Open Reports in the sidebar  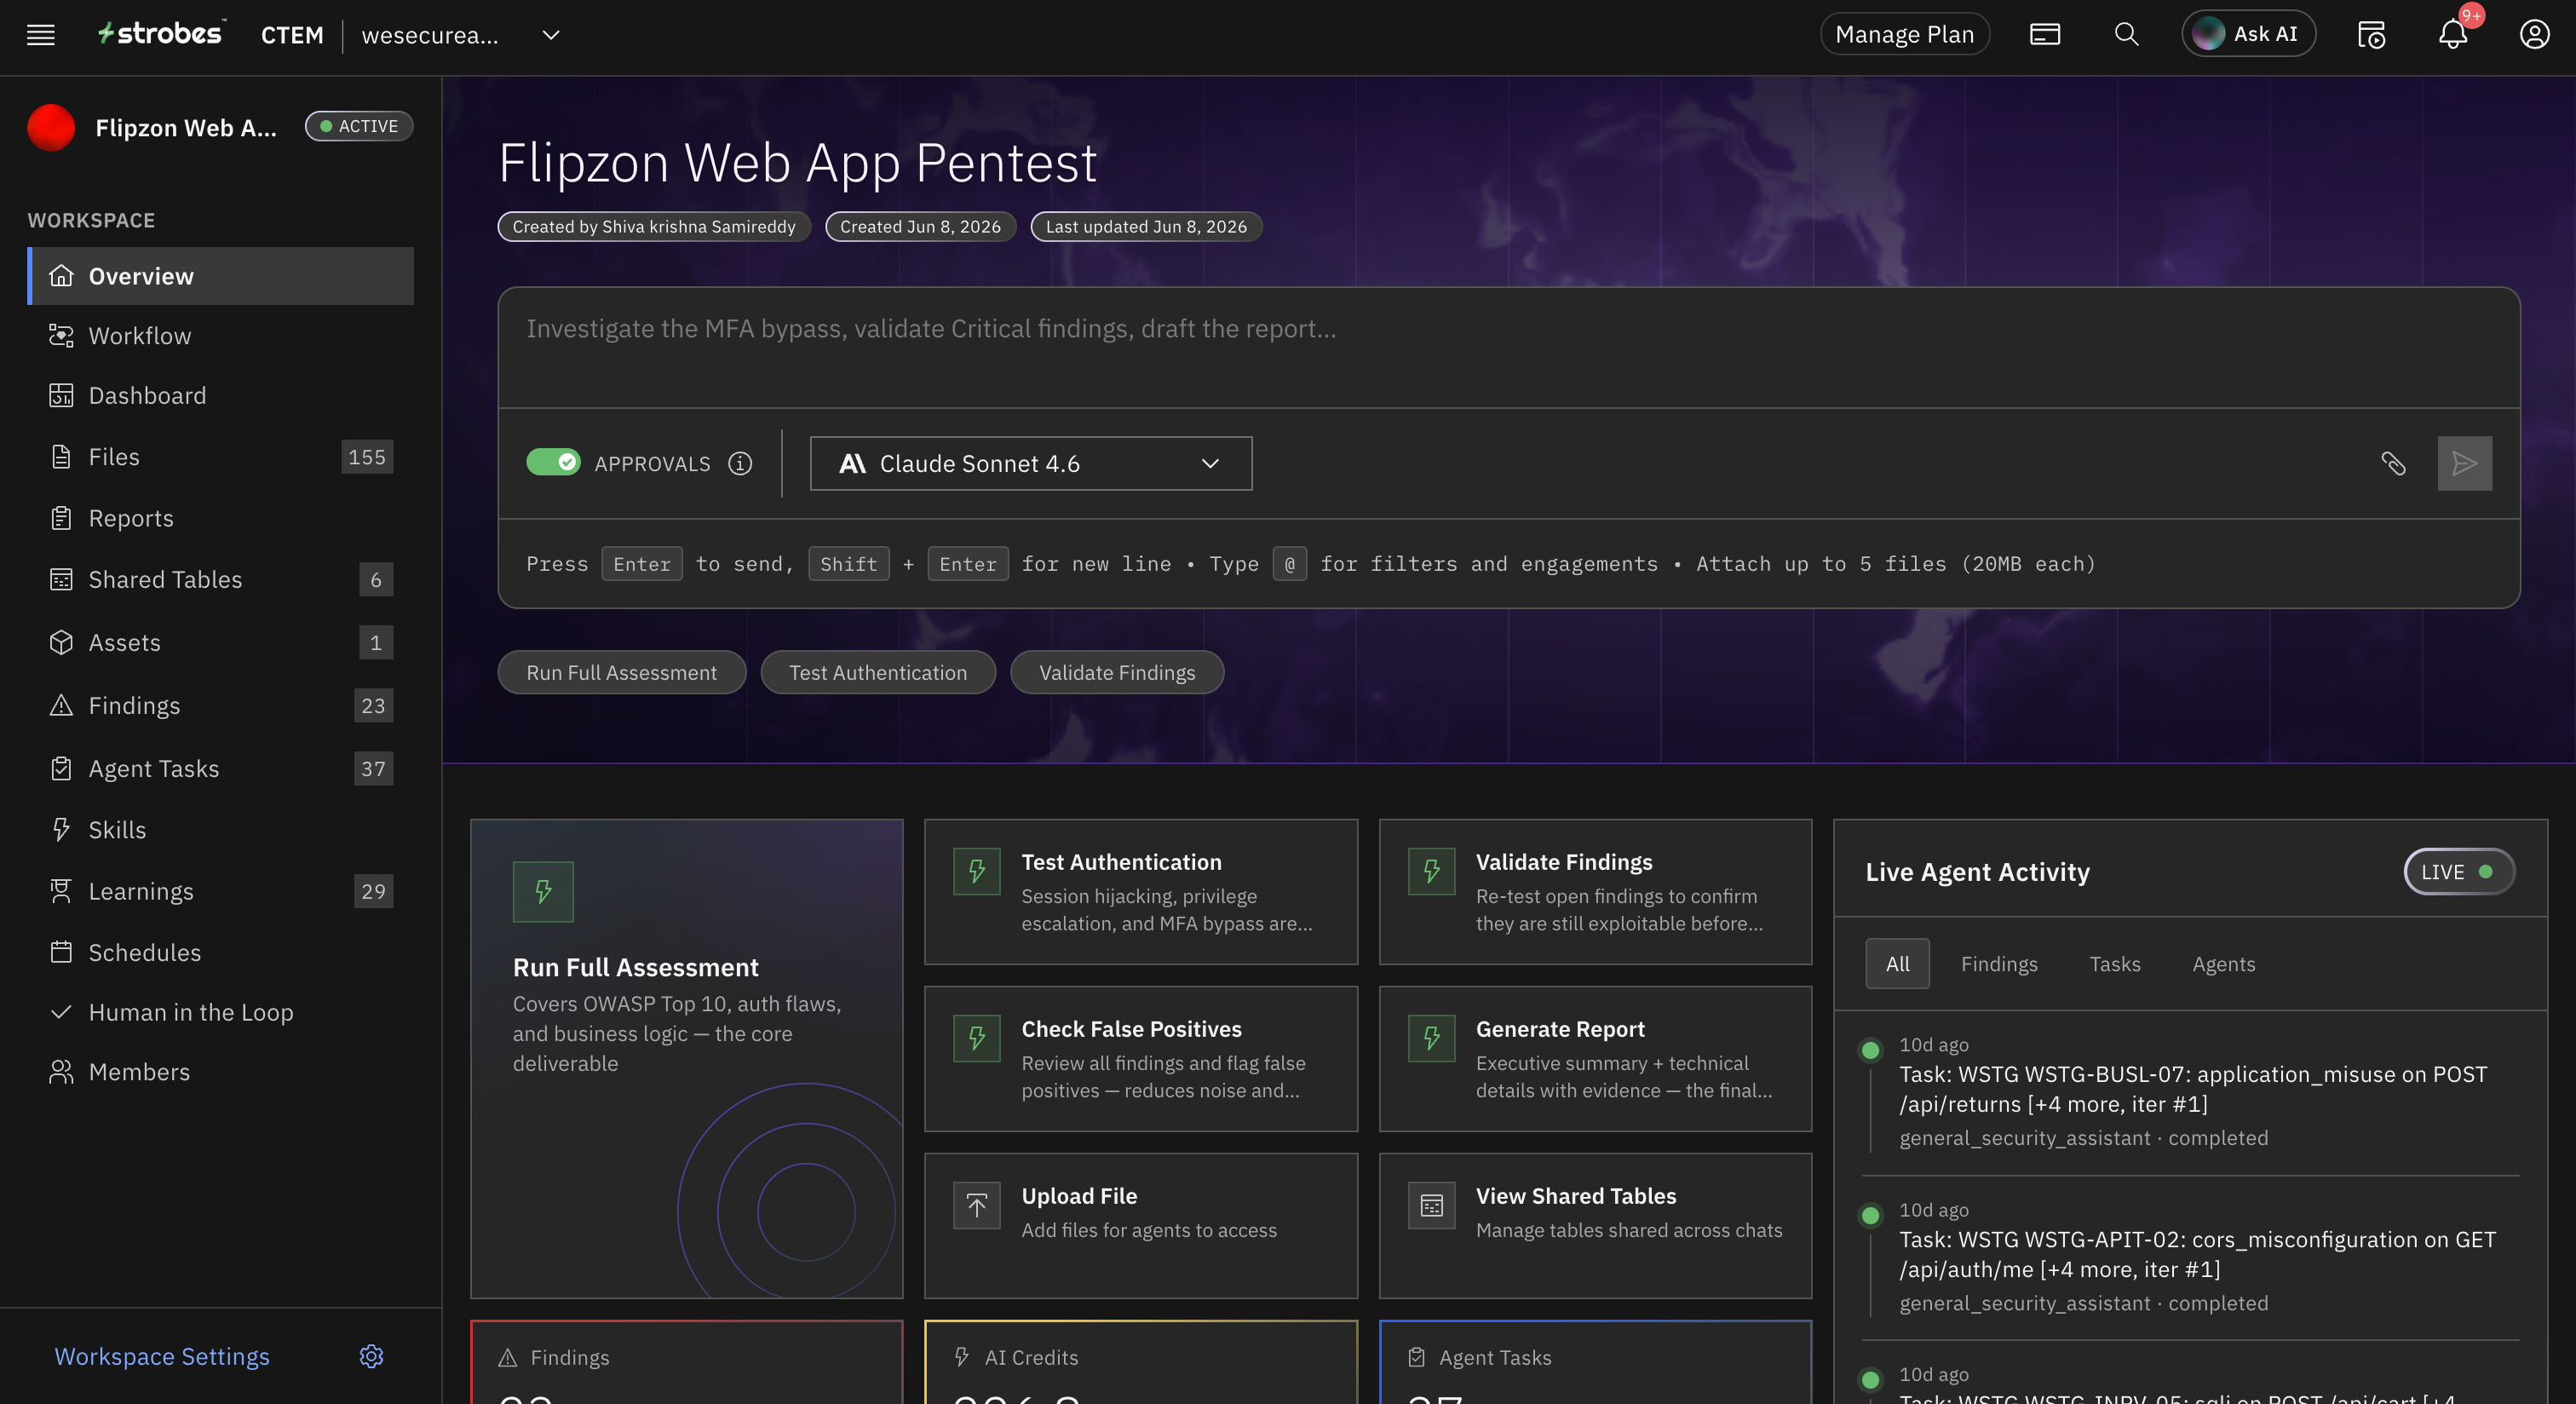(221, 518)
